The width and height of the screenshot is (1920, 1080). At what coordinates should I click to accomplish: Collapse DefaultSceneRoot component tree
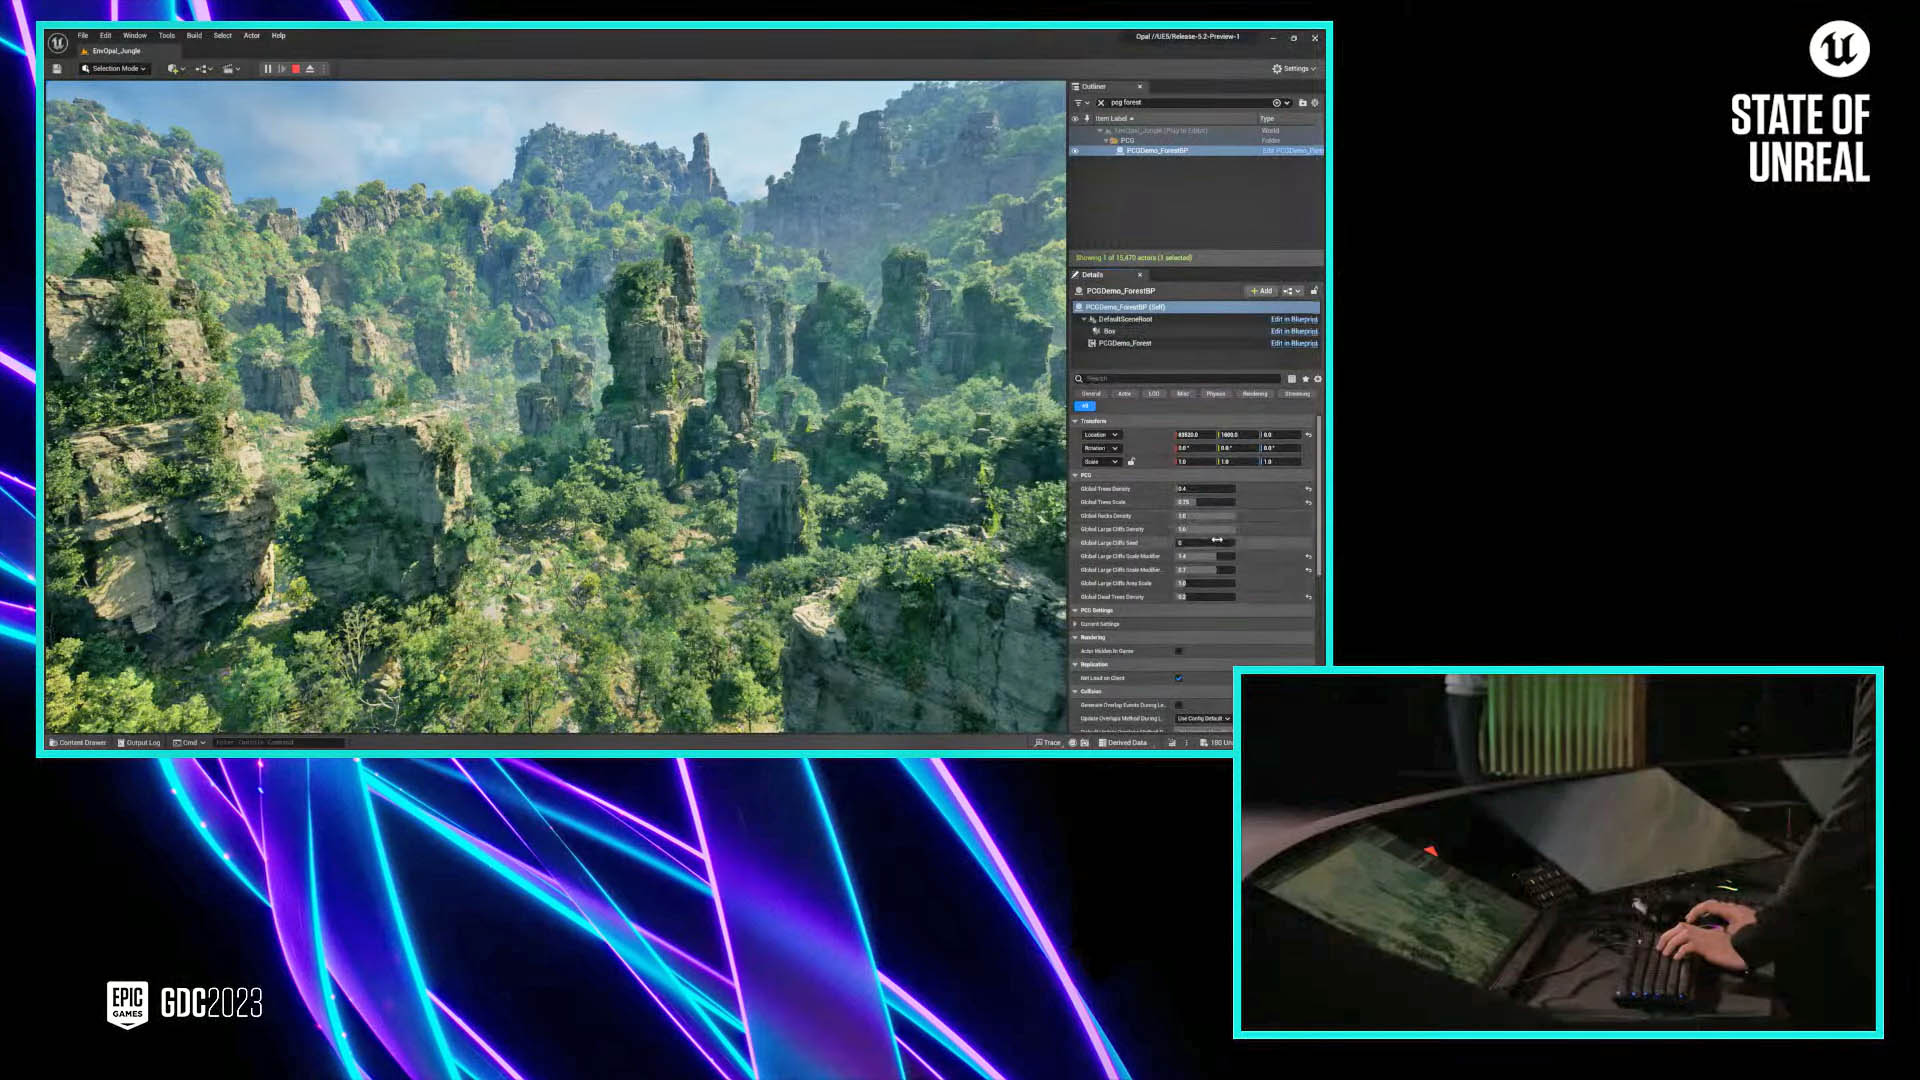point(1084,319)
